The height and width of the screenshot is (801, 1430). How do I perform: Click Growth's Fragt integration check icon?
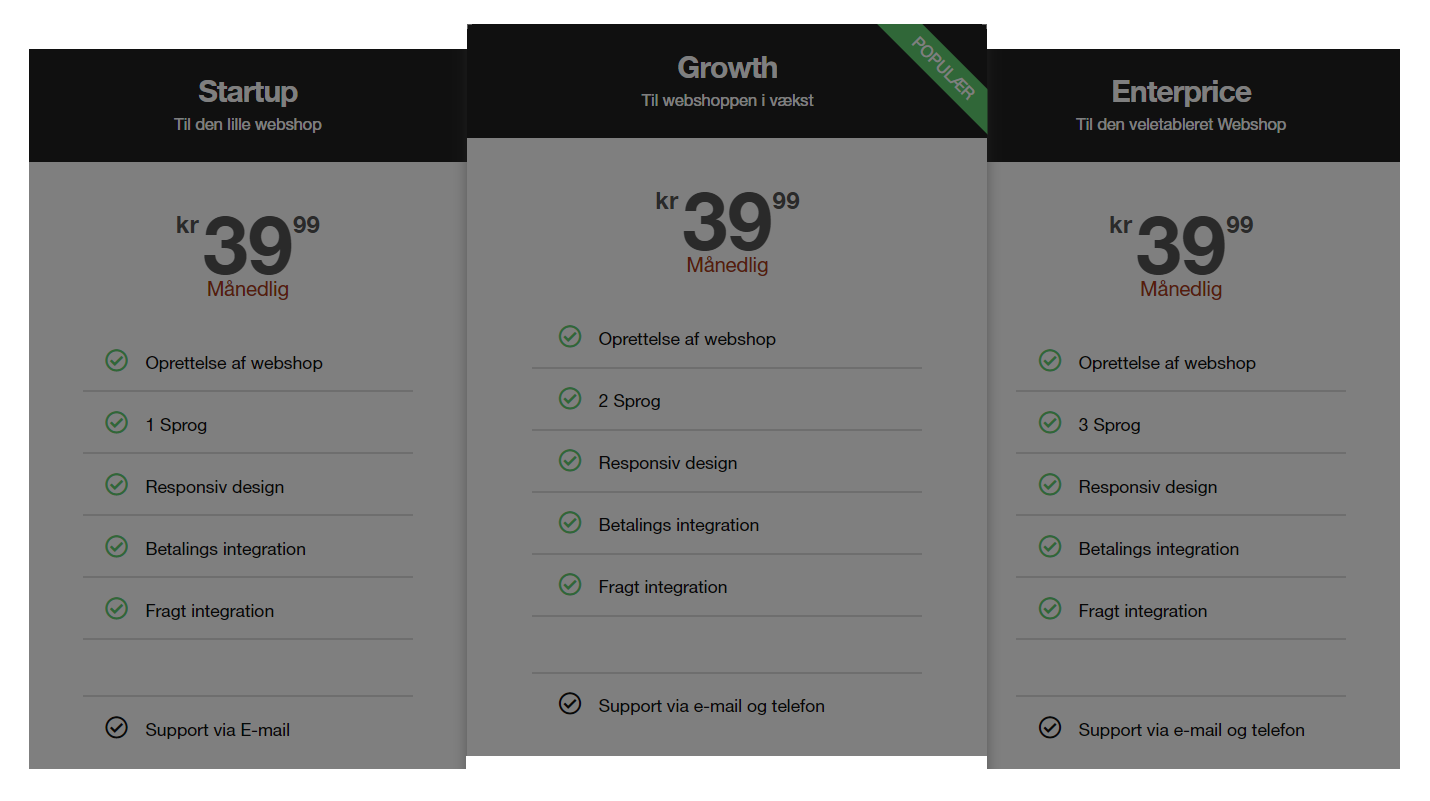[x=570, y=584]
